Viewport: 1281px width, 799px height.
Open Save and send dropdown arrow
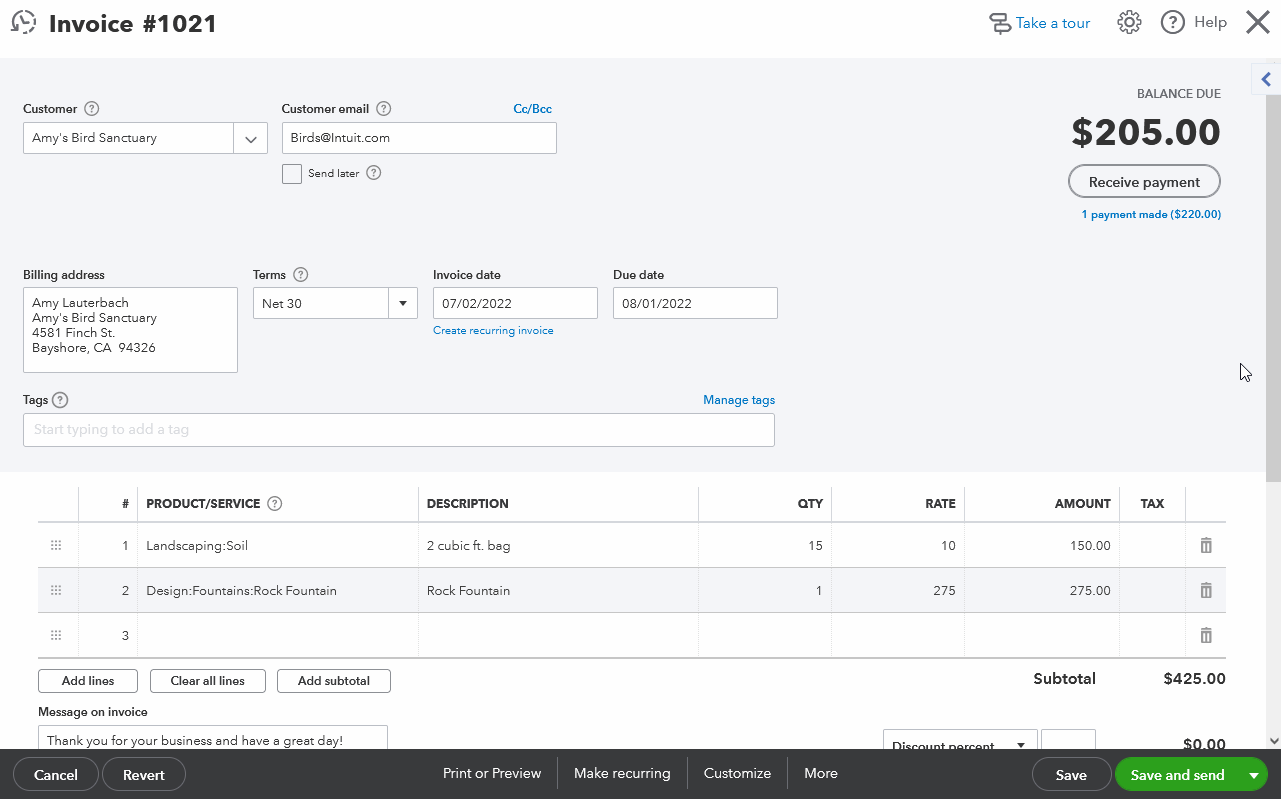1253,775
